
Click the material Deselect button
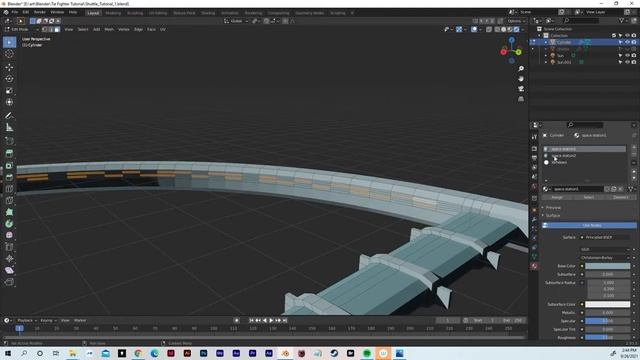[621, 197]
